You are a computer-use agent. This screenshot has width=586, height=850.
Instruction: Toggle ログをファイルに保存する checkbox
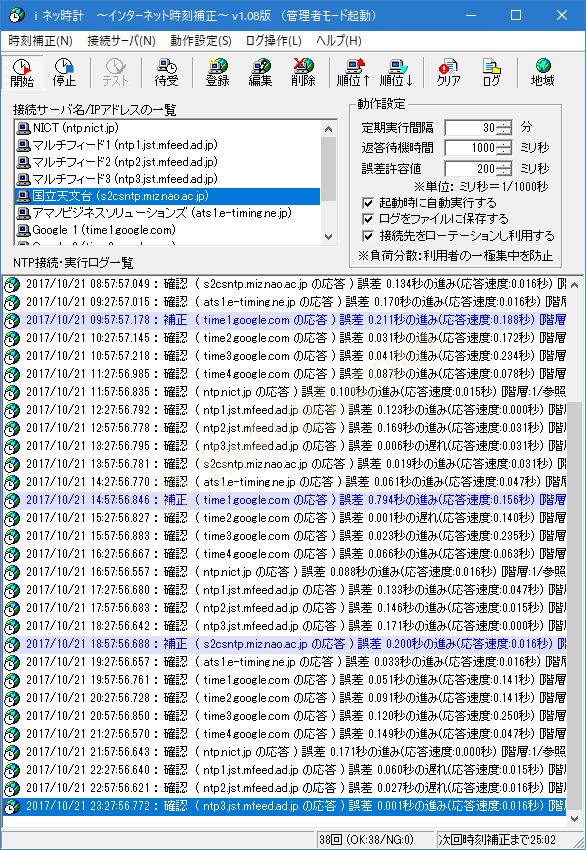coord(368,219)
